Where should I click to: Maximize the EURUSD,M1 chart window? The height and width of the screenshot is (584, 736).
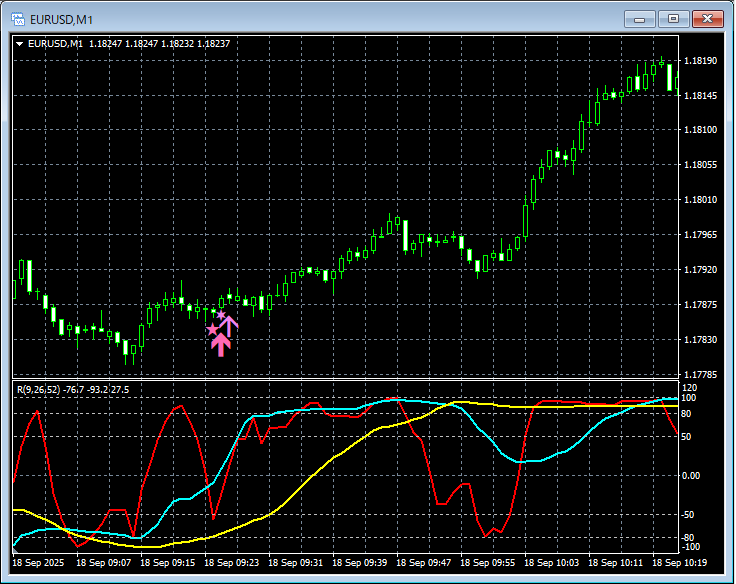coord(672,18)
